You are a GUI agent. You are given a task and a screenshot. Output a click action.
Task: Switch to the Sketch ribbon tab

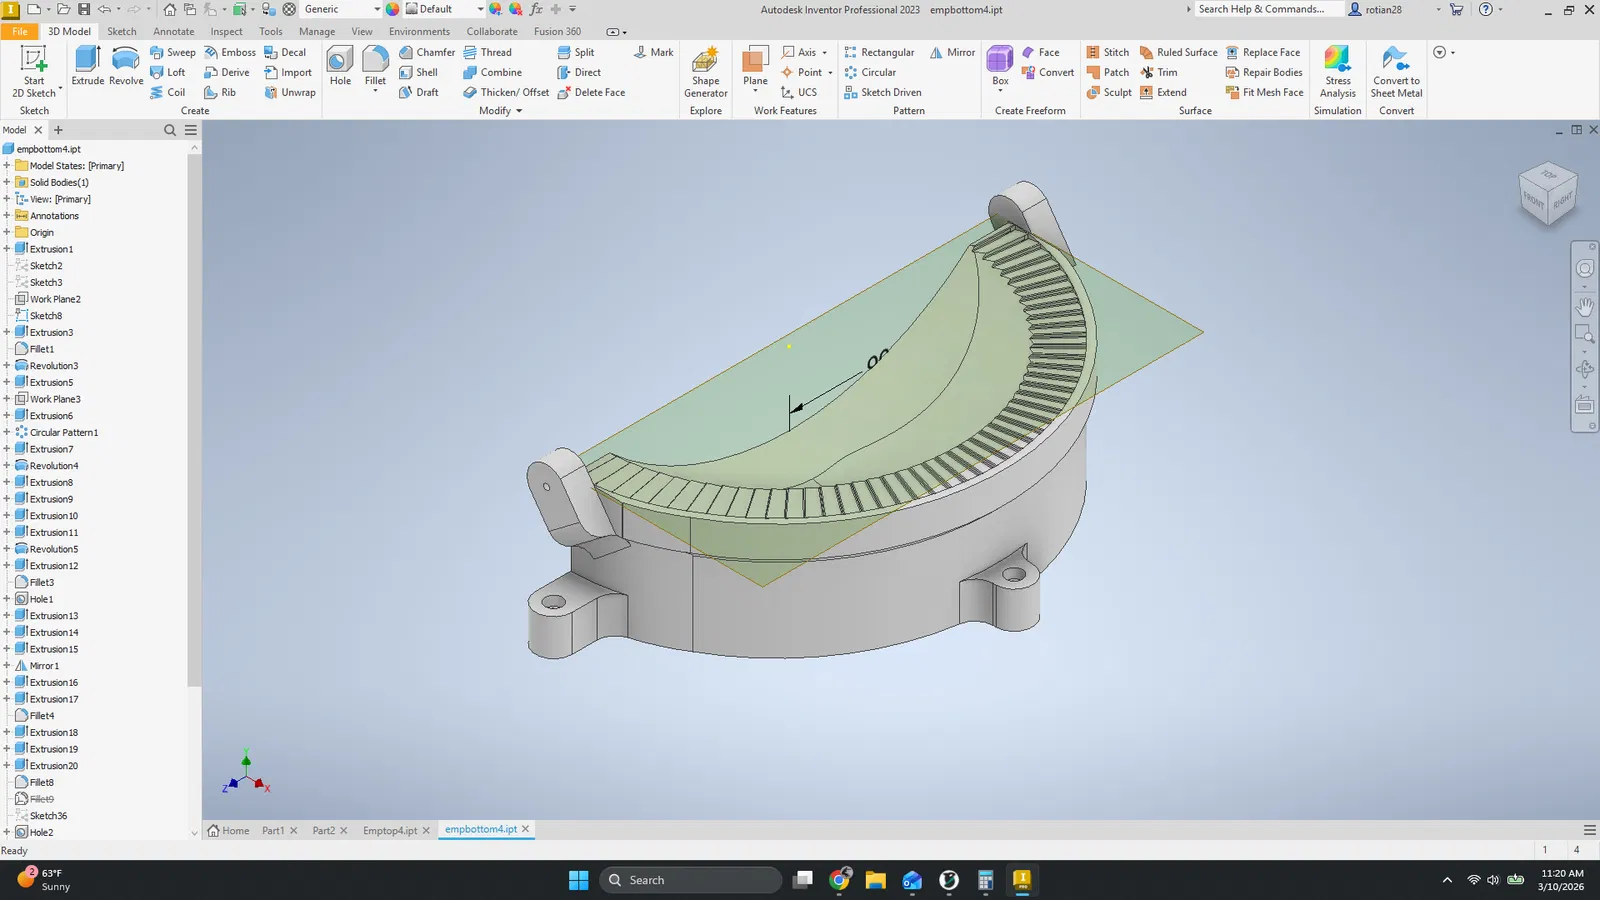click(x=122, y=31)
